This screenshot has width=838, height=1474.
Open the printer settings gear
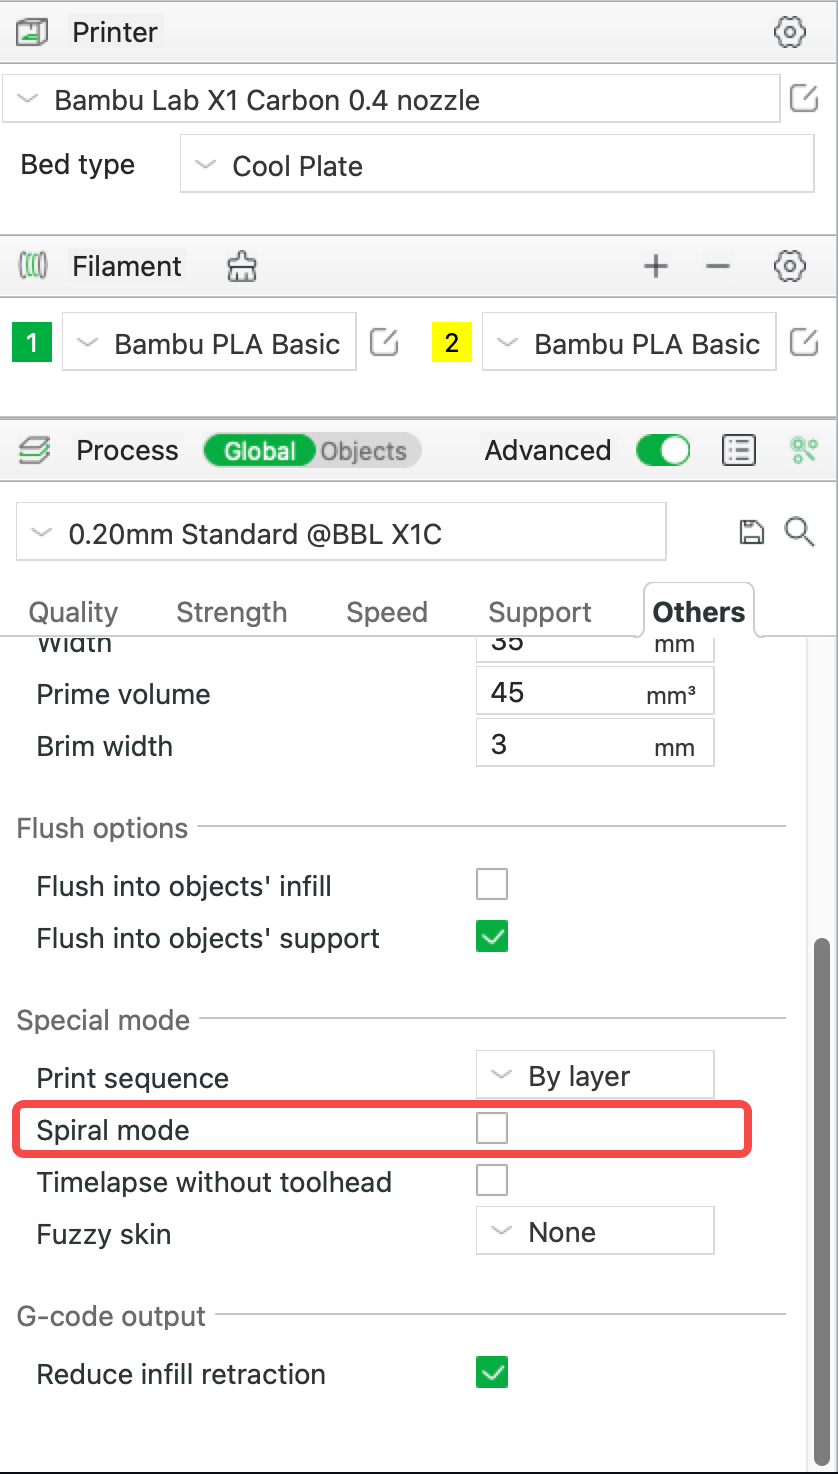point(789,31)
